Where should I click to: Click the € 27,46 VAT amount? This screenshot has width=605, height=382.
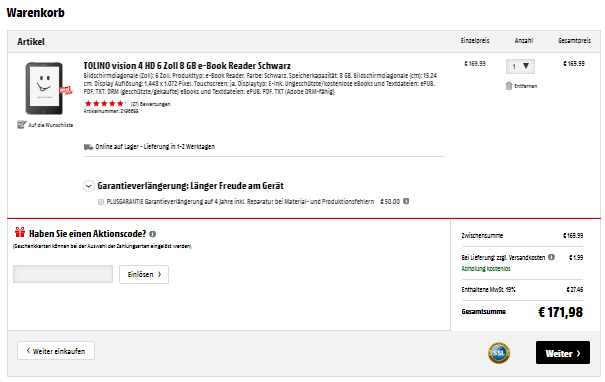[x=575, y=289]
